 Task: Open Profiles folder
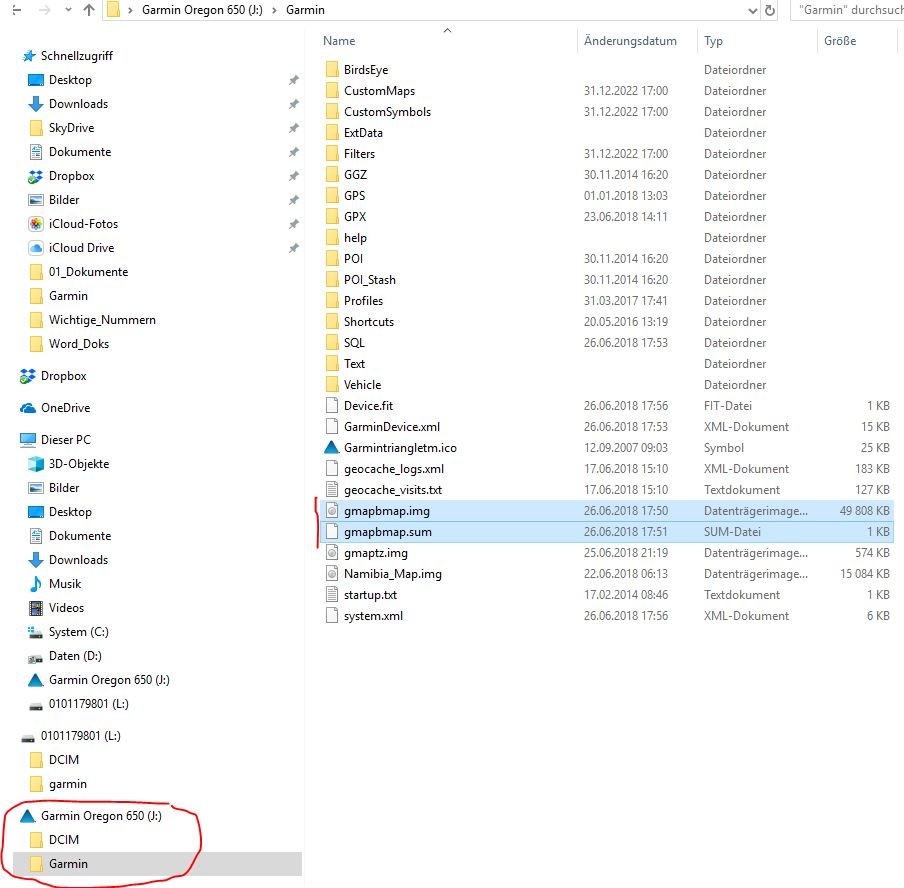[363, 301]
